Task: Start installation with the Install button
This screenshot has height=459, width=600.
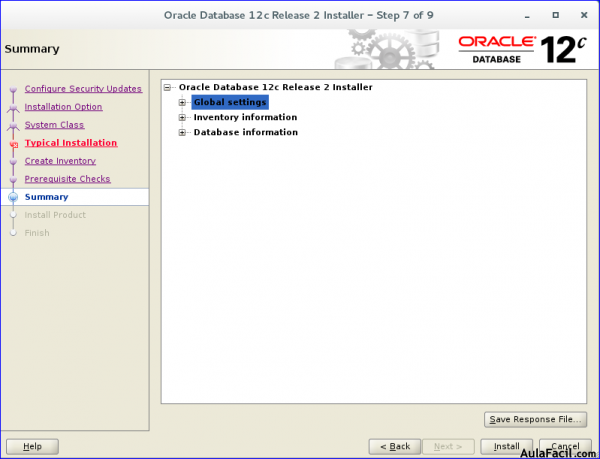Action: (506, 446)
